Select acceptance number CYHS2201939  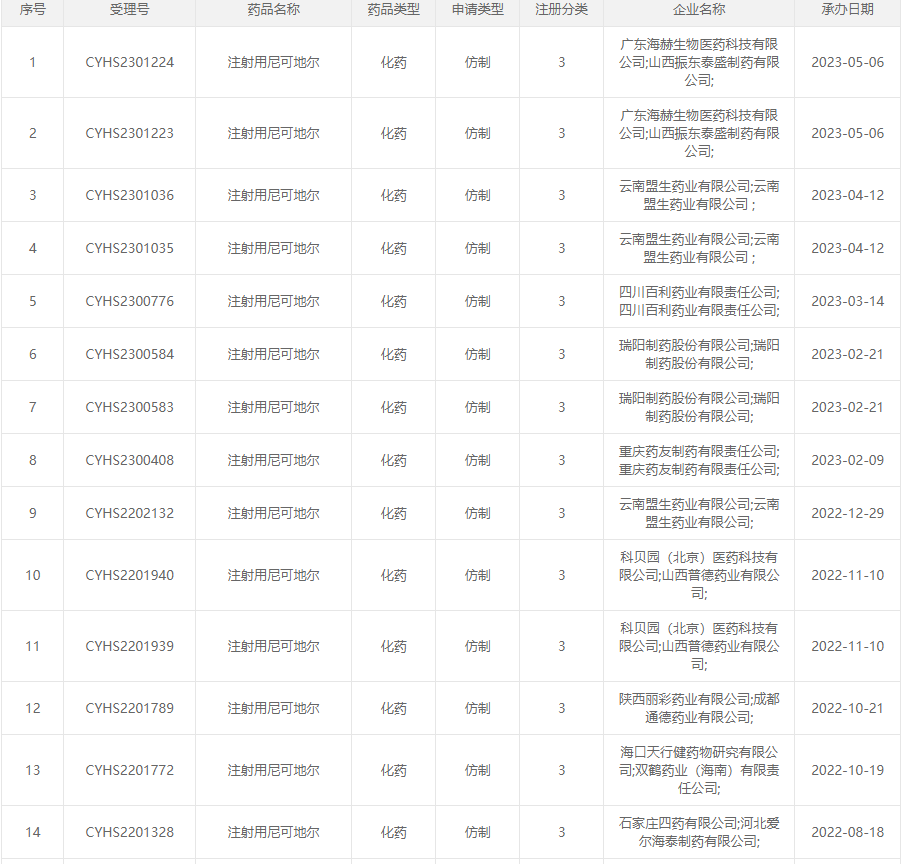129,646
